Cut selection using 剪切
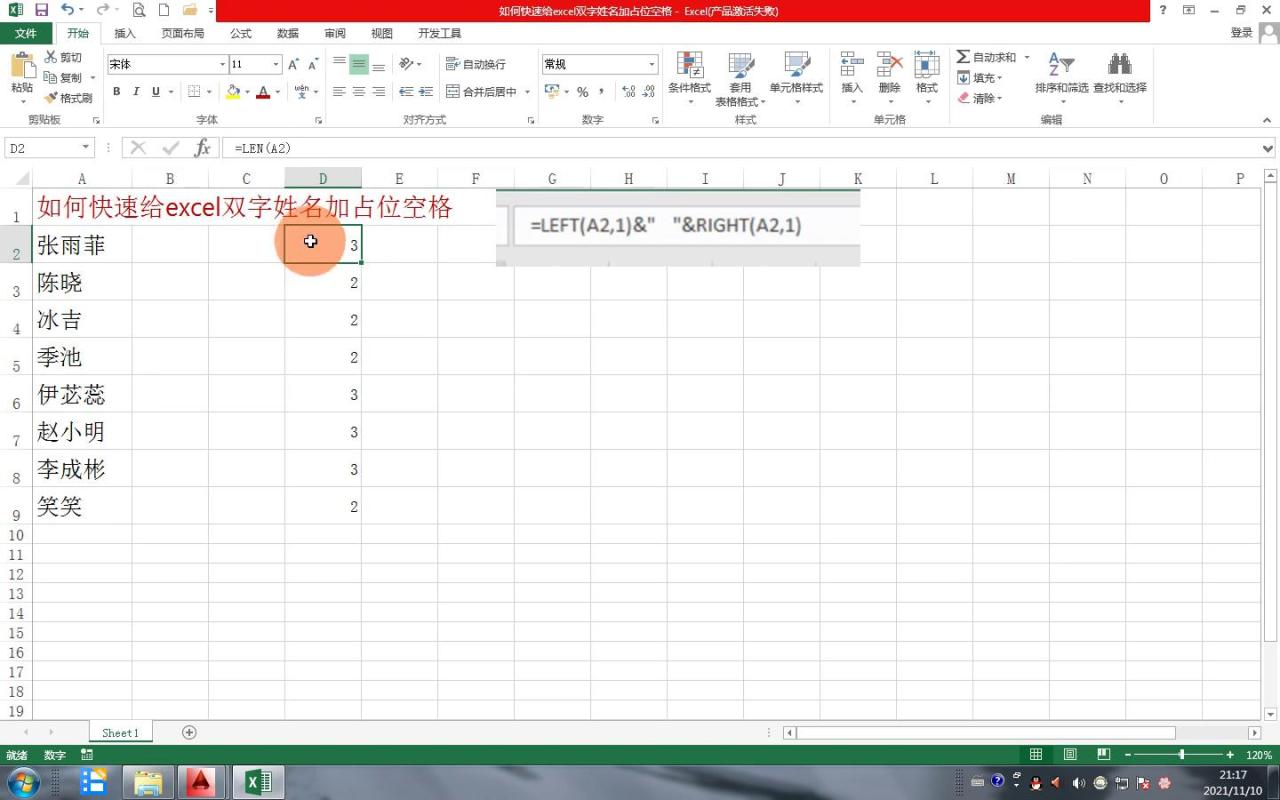The image size is (1280, 800). click(x=63, y=58)
